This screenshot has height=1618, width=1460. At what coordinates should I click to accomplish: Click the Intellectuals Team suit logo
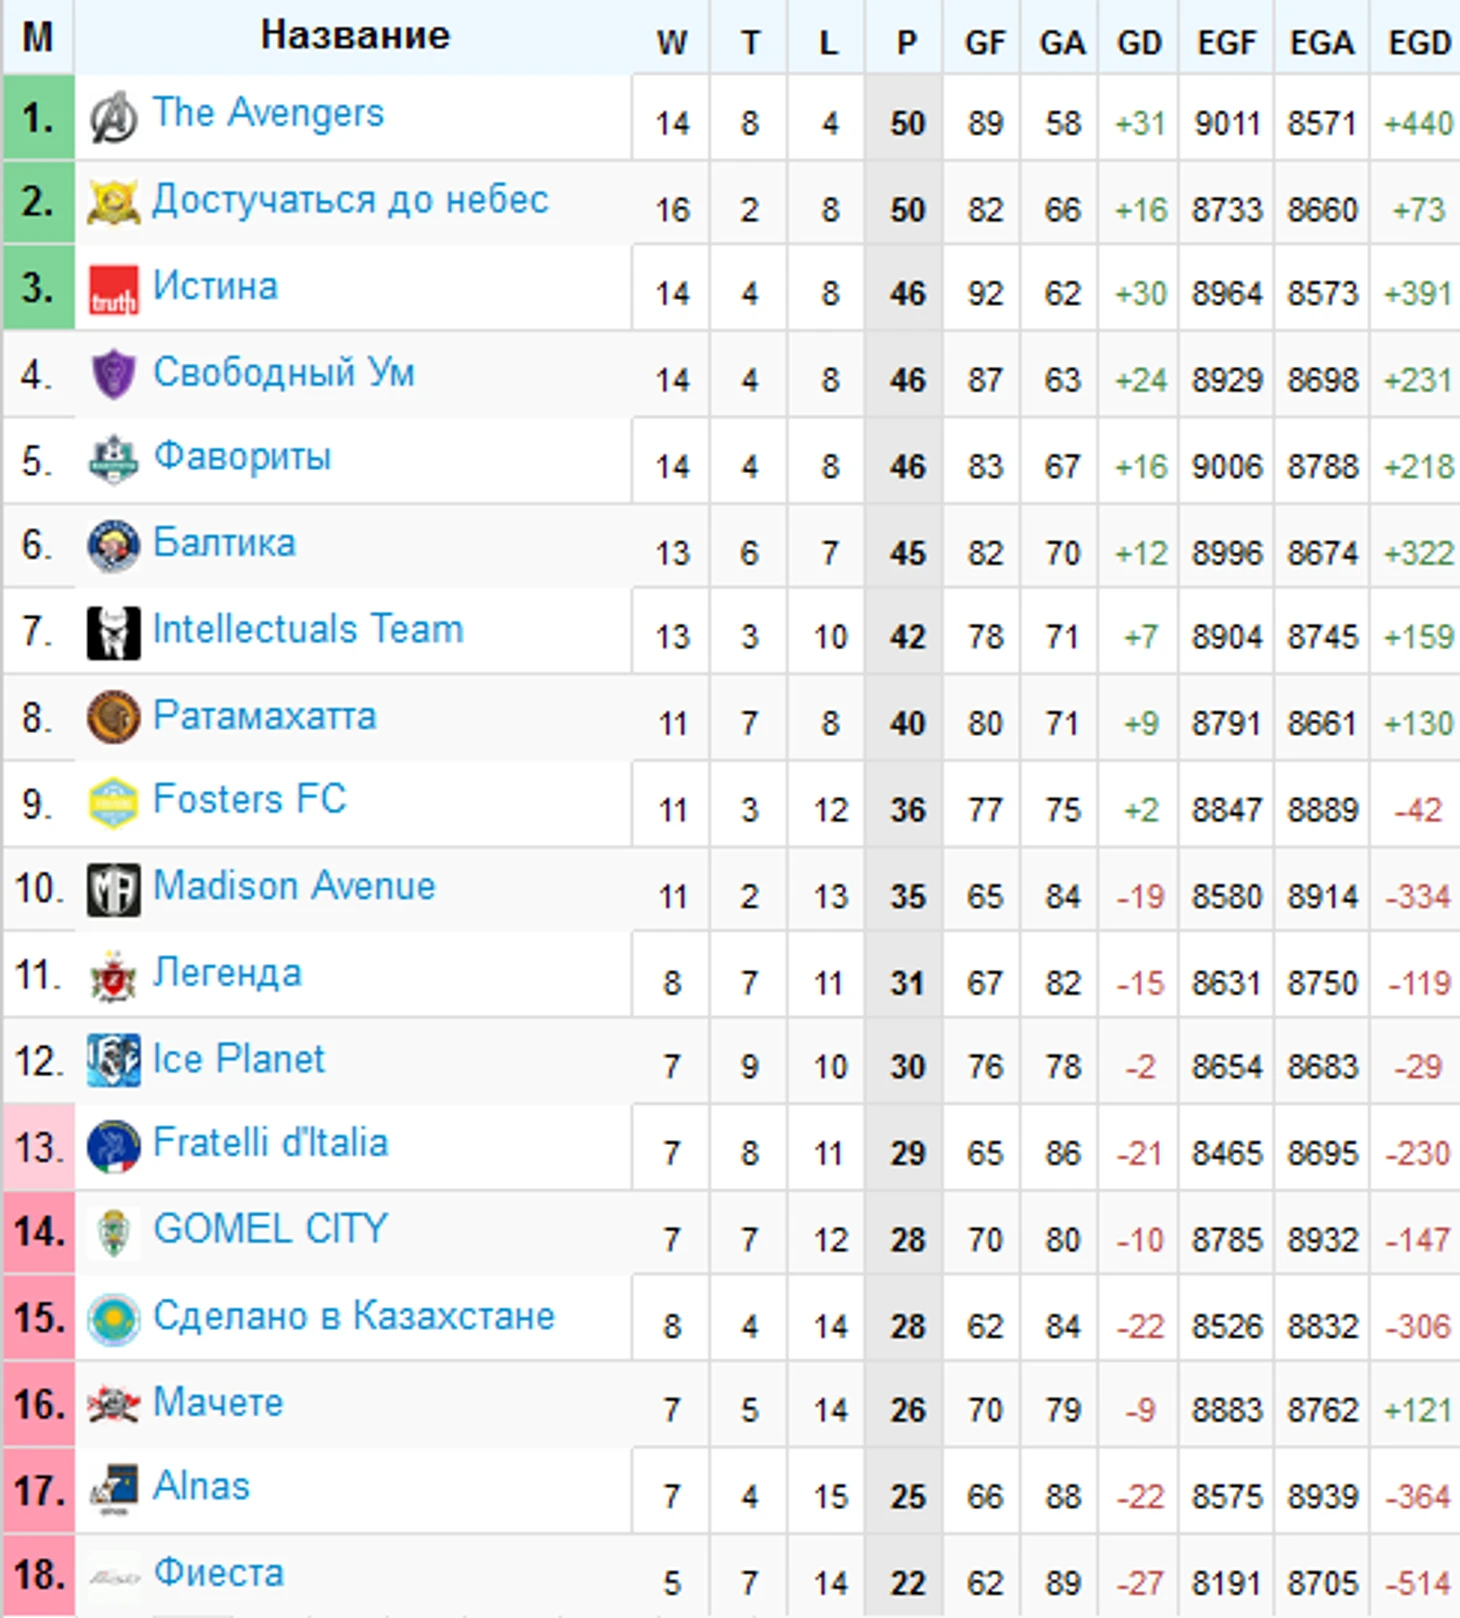(x=113, y=633)
